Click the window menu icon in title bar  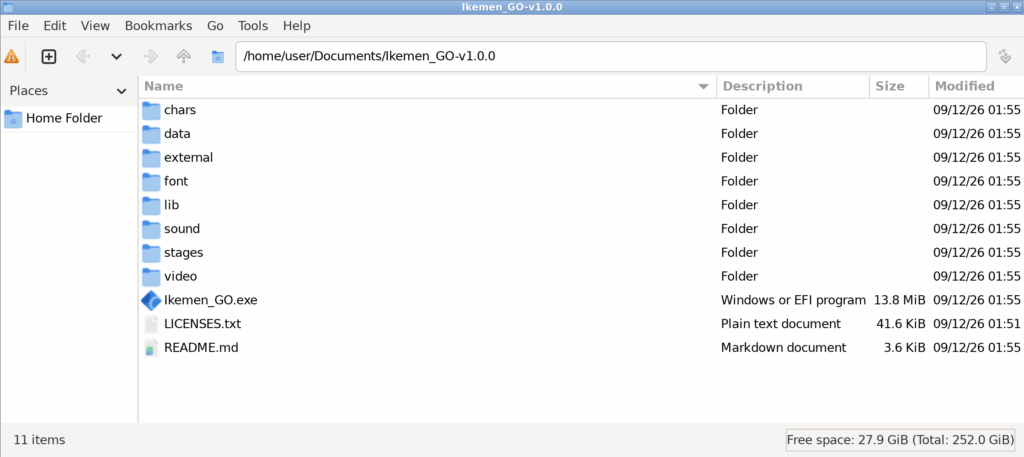pos(7,7)
